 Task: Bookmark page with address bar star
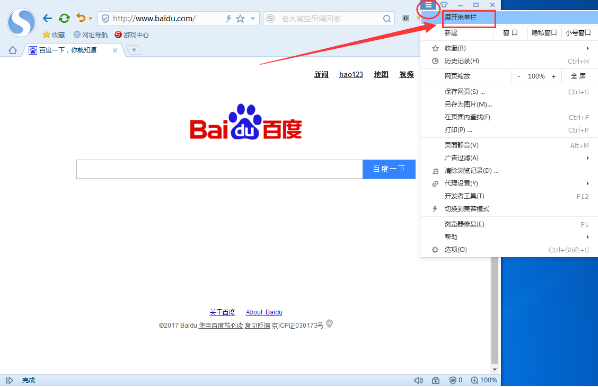pyautogui.click(x=240, y=18)
